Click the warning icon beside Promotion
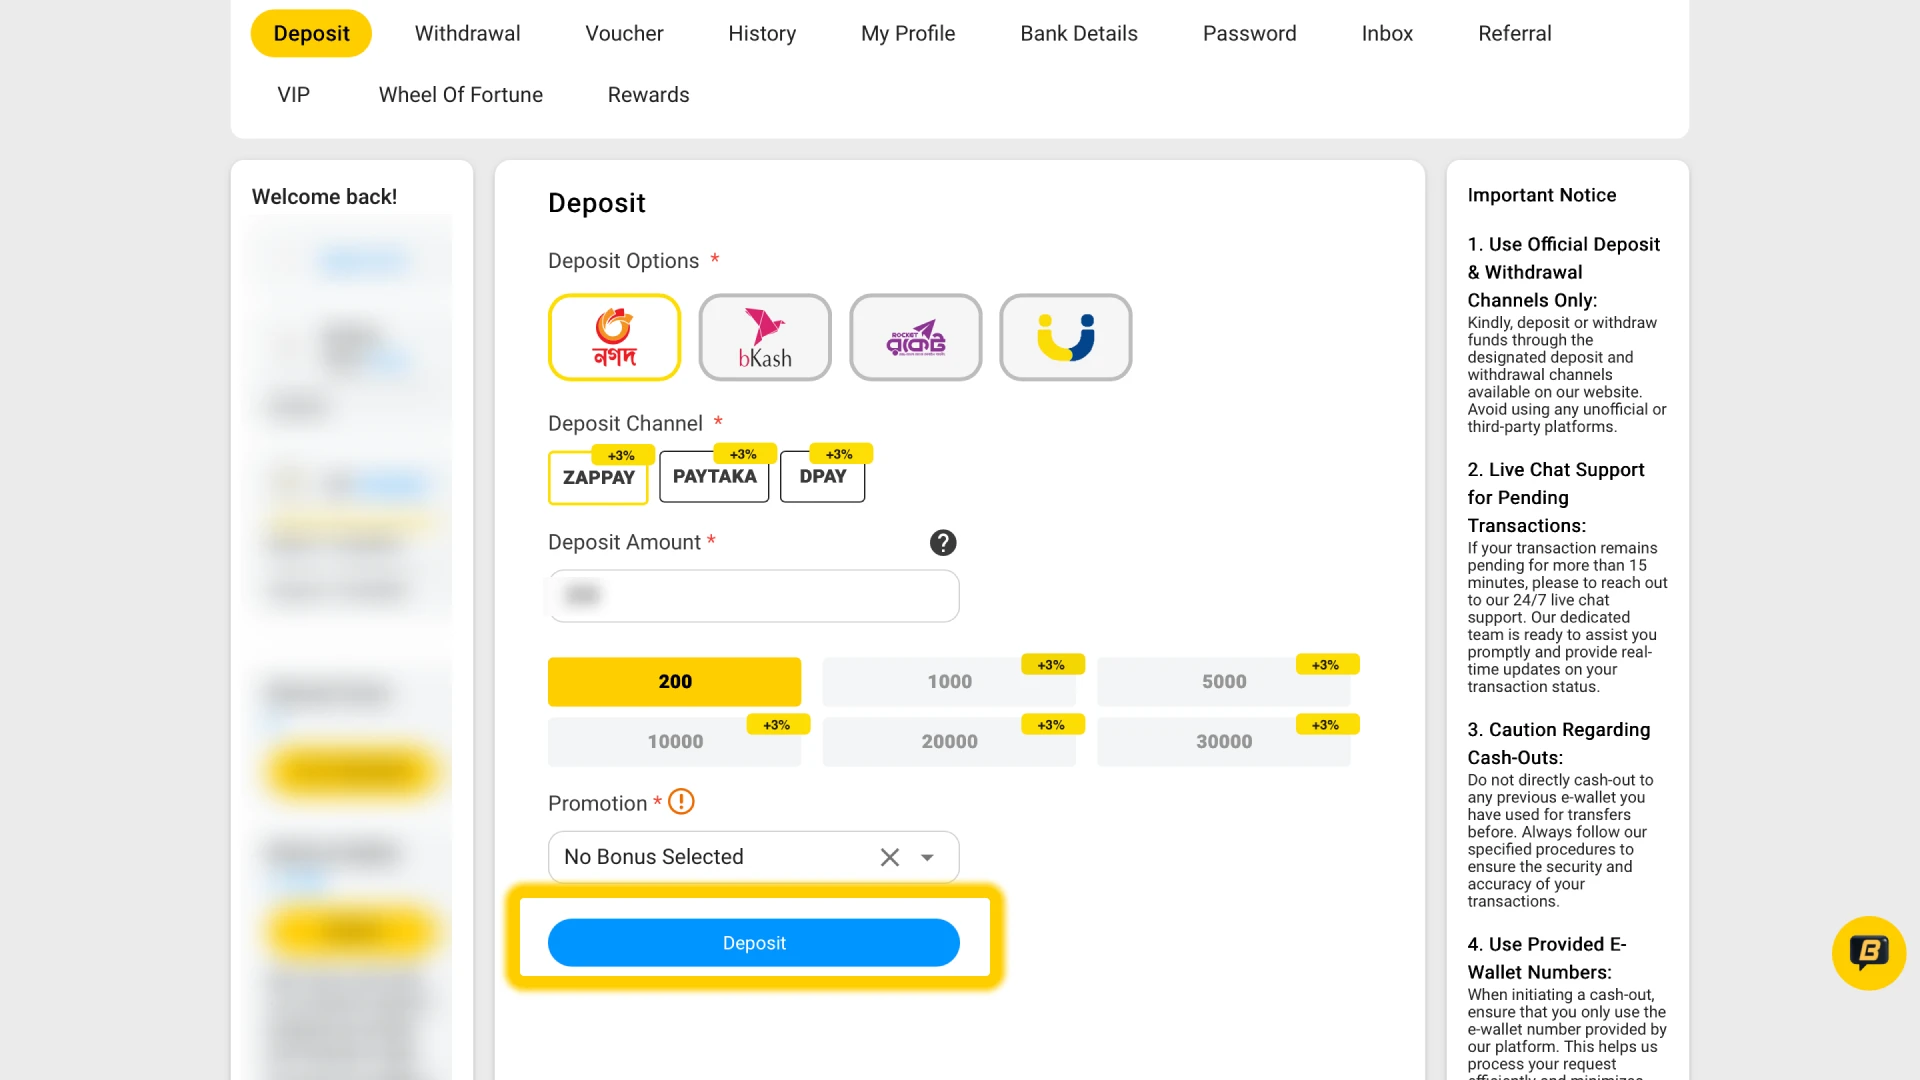Viewport: 1920px width, 1080px height. point(681,801)
